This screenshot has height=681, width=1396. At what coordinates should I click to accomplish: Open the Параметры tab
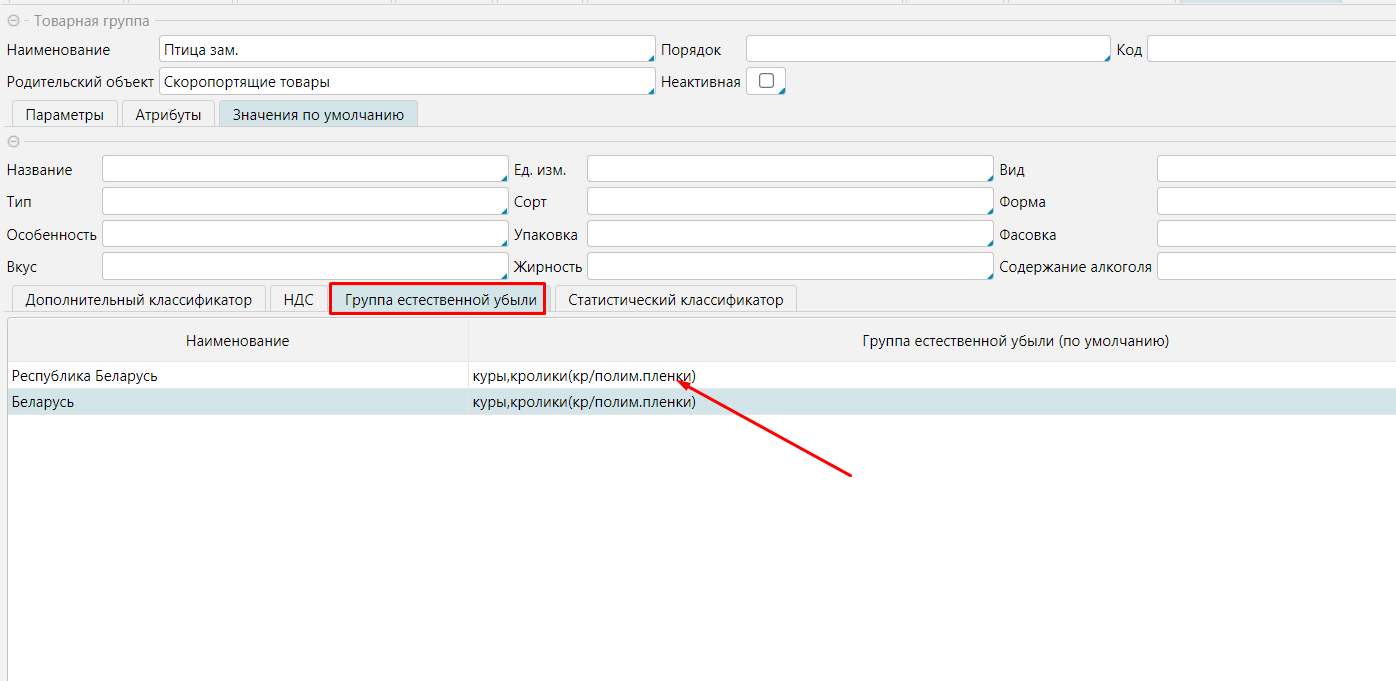[x=65, y=115]
